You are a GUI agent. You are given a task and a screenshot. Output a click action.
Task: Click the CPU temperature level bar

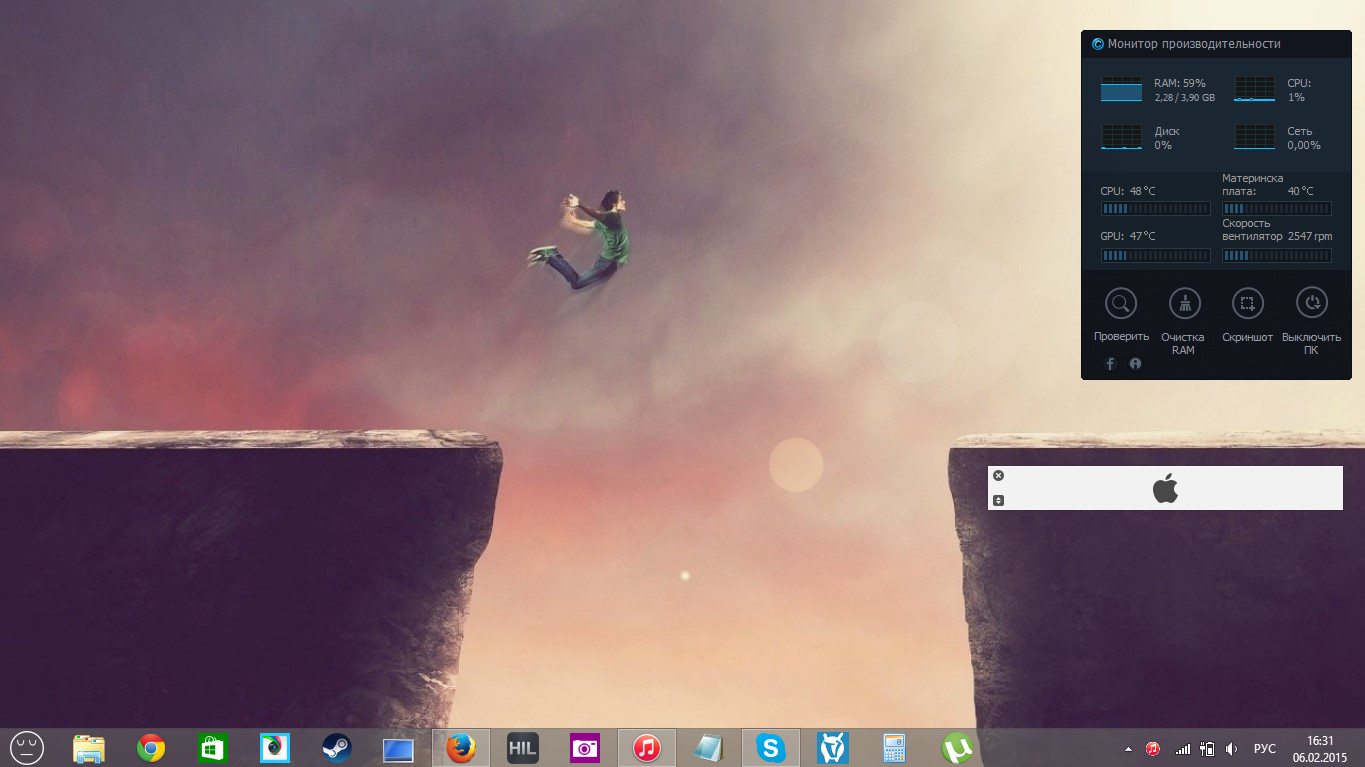tap(1155, 209)
